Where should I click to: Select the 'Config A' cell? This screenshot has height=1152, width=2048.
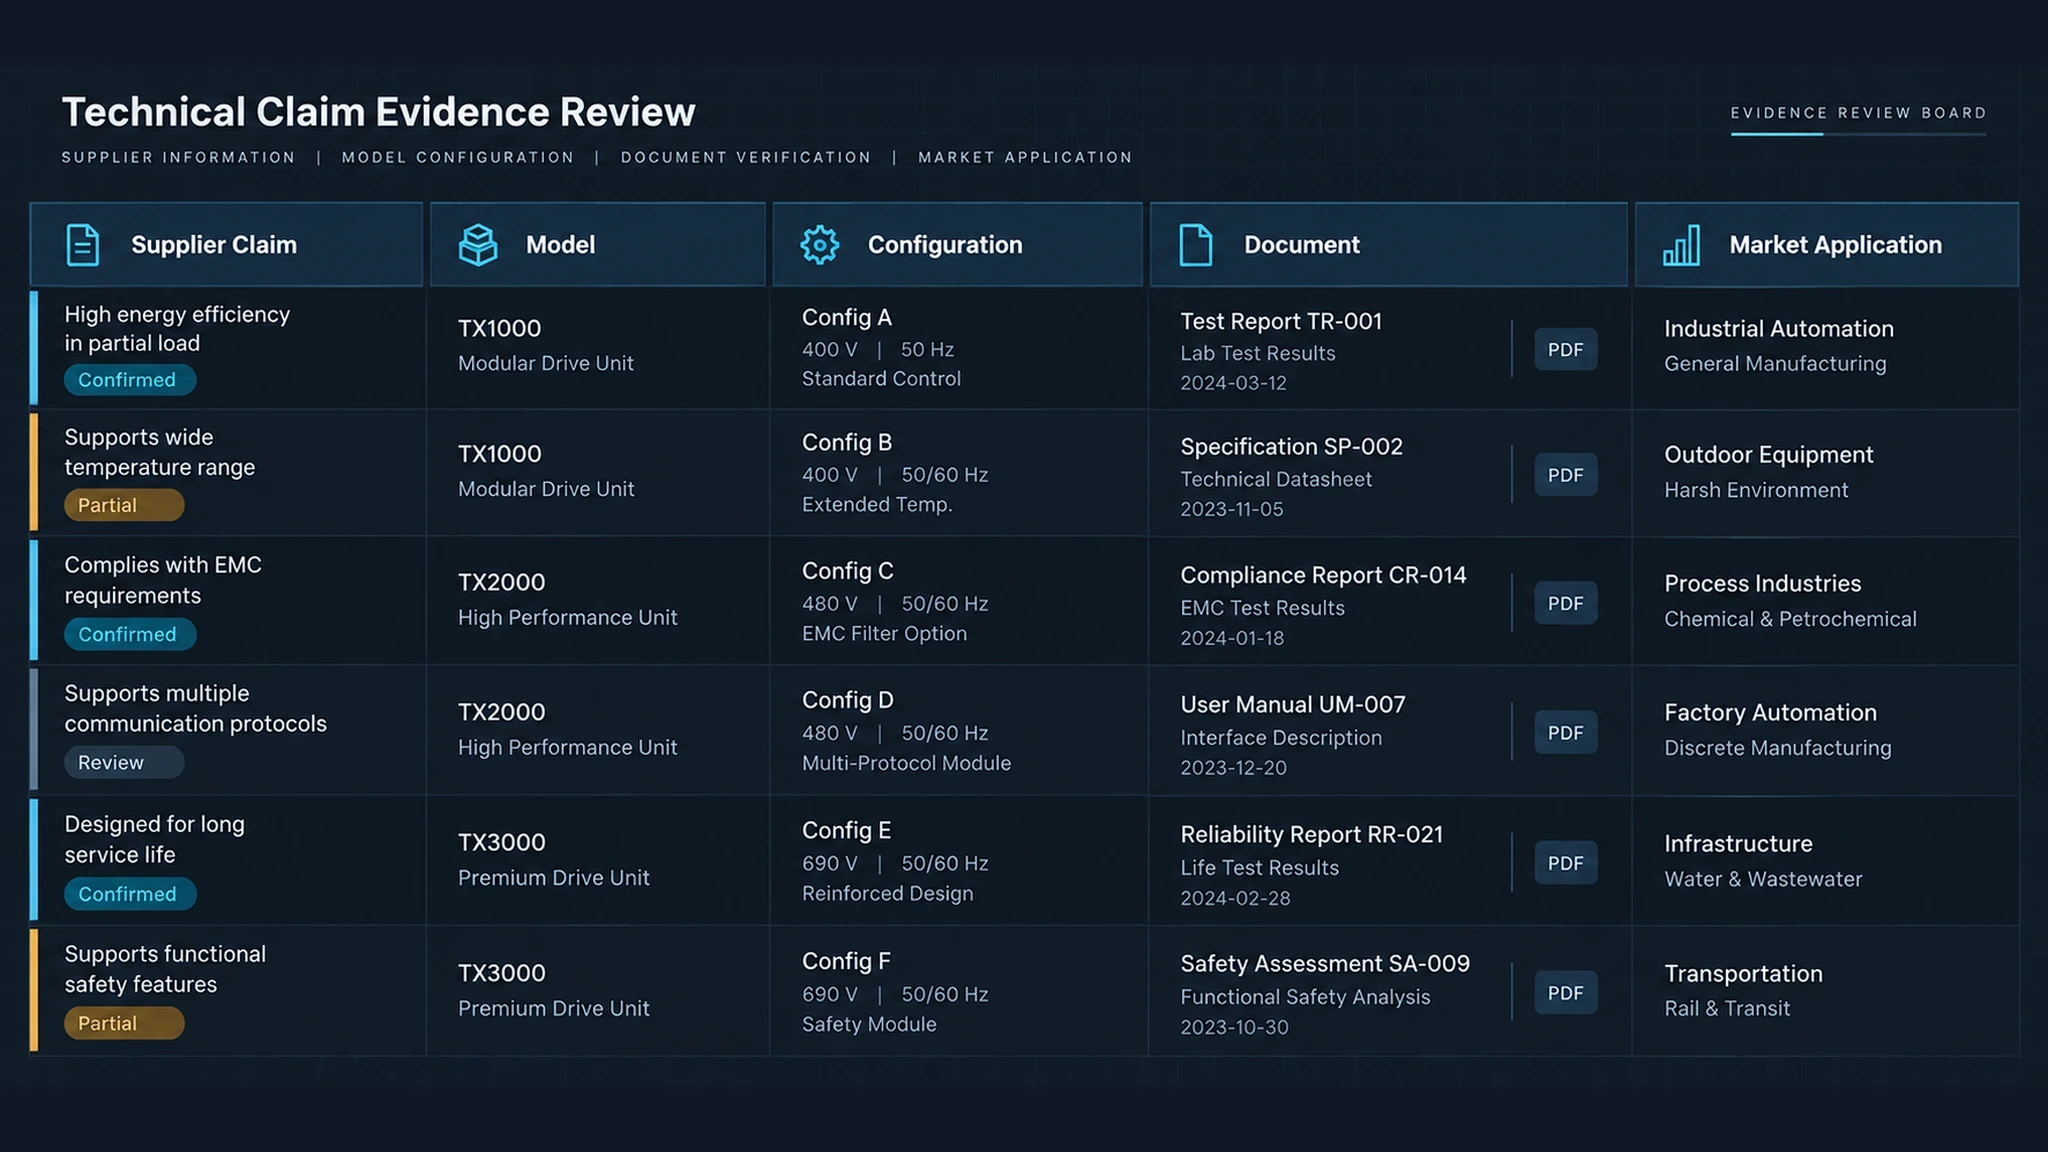(959, 348)
